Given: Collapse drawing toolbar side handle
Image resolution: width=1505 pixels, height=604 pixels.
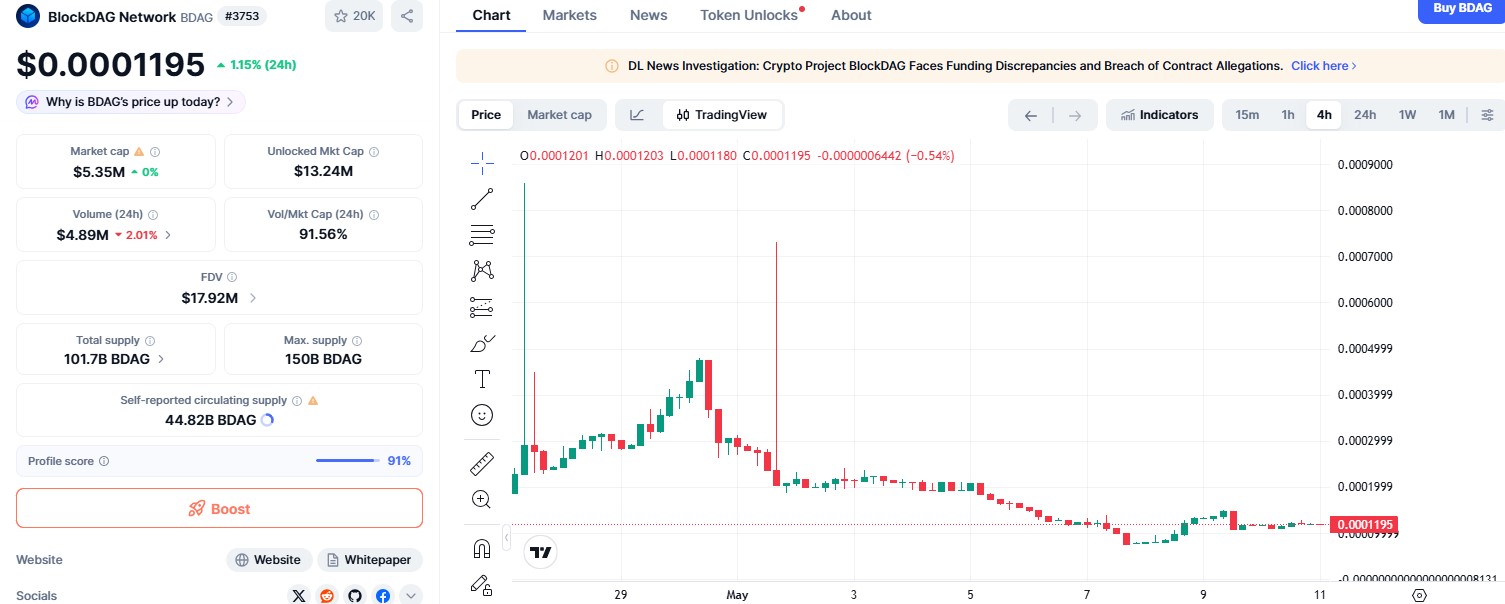Looking at the screenshot, I should (x=506, y=538).
